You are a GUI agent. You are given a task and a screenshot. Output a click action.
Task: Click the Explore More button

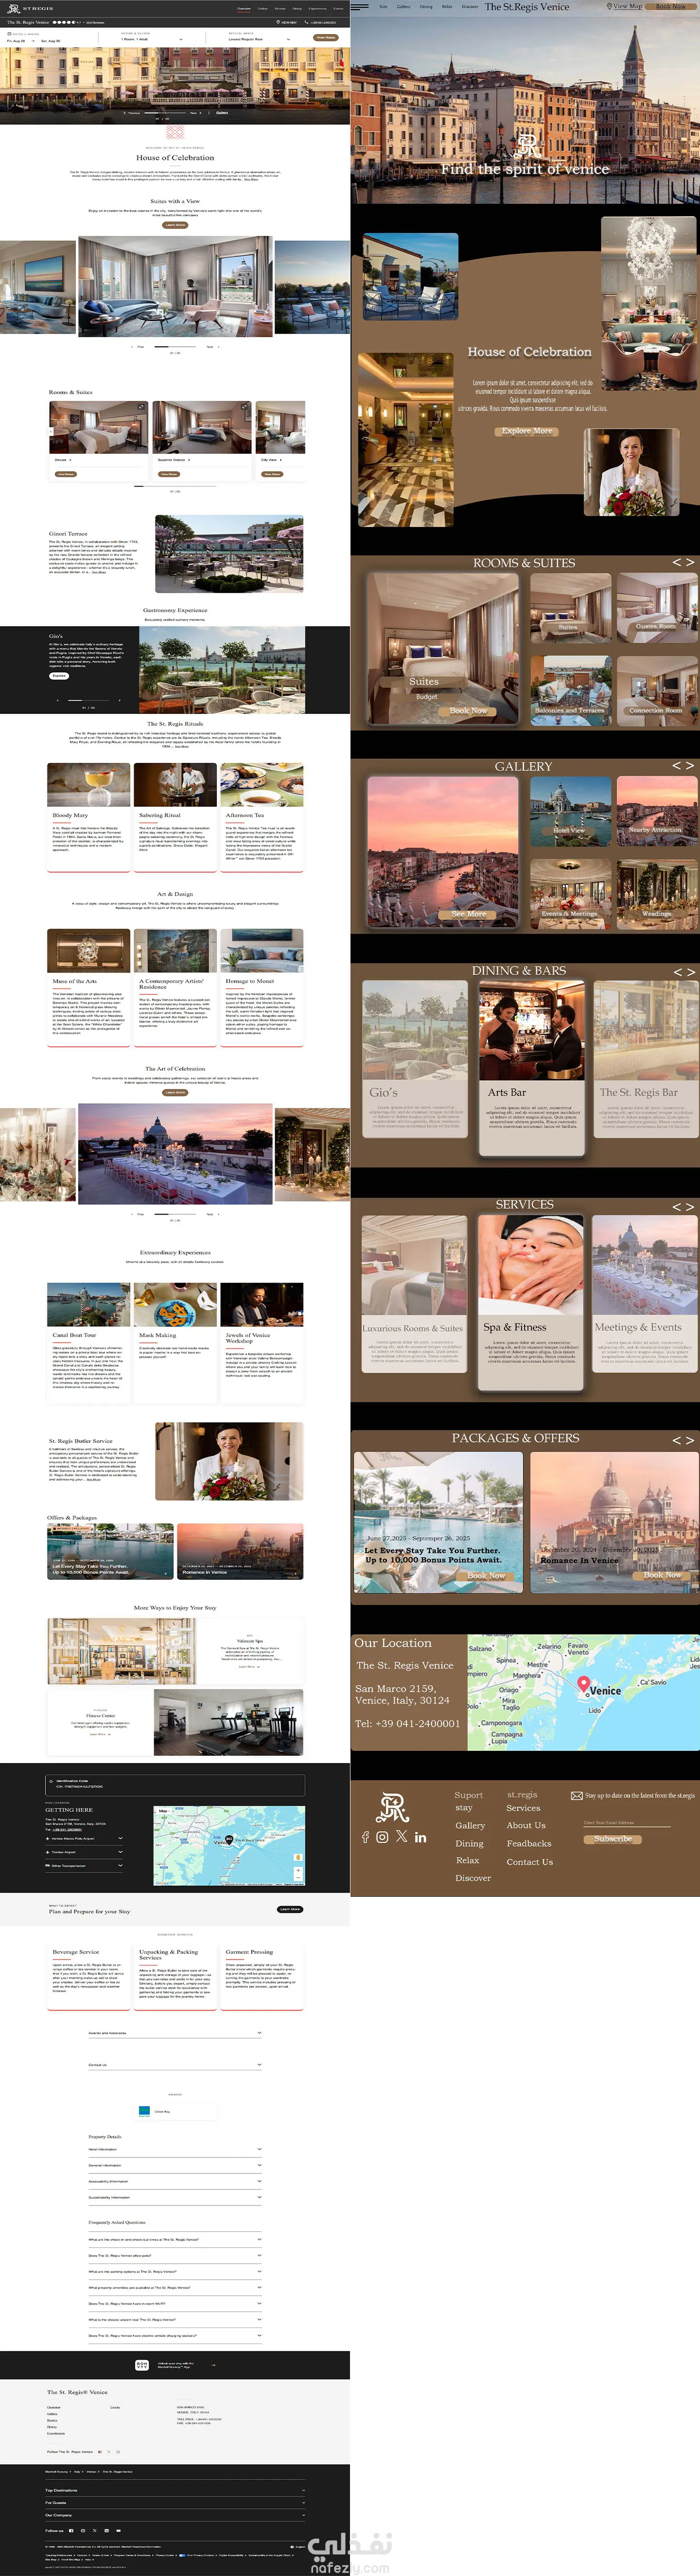coord(527,431)
